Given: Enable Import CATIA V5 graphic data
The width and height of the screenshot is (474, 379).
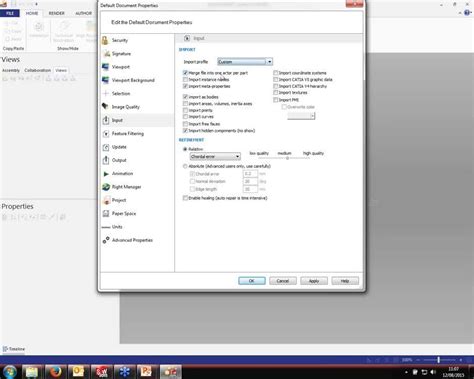Looking at the screenshot, I should coord(276,79).
